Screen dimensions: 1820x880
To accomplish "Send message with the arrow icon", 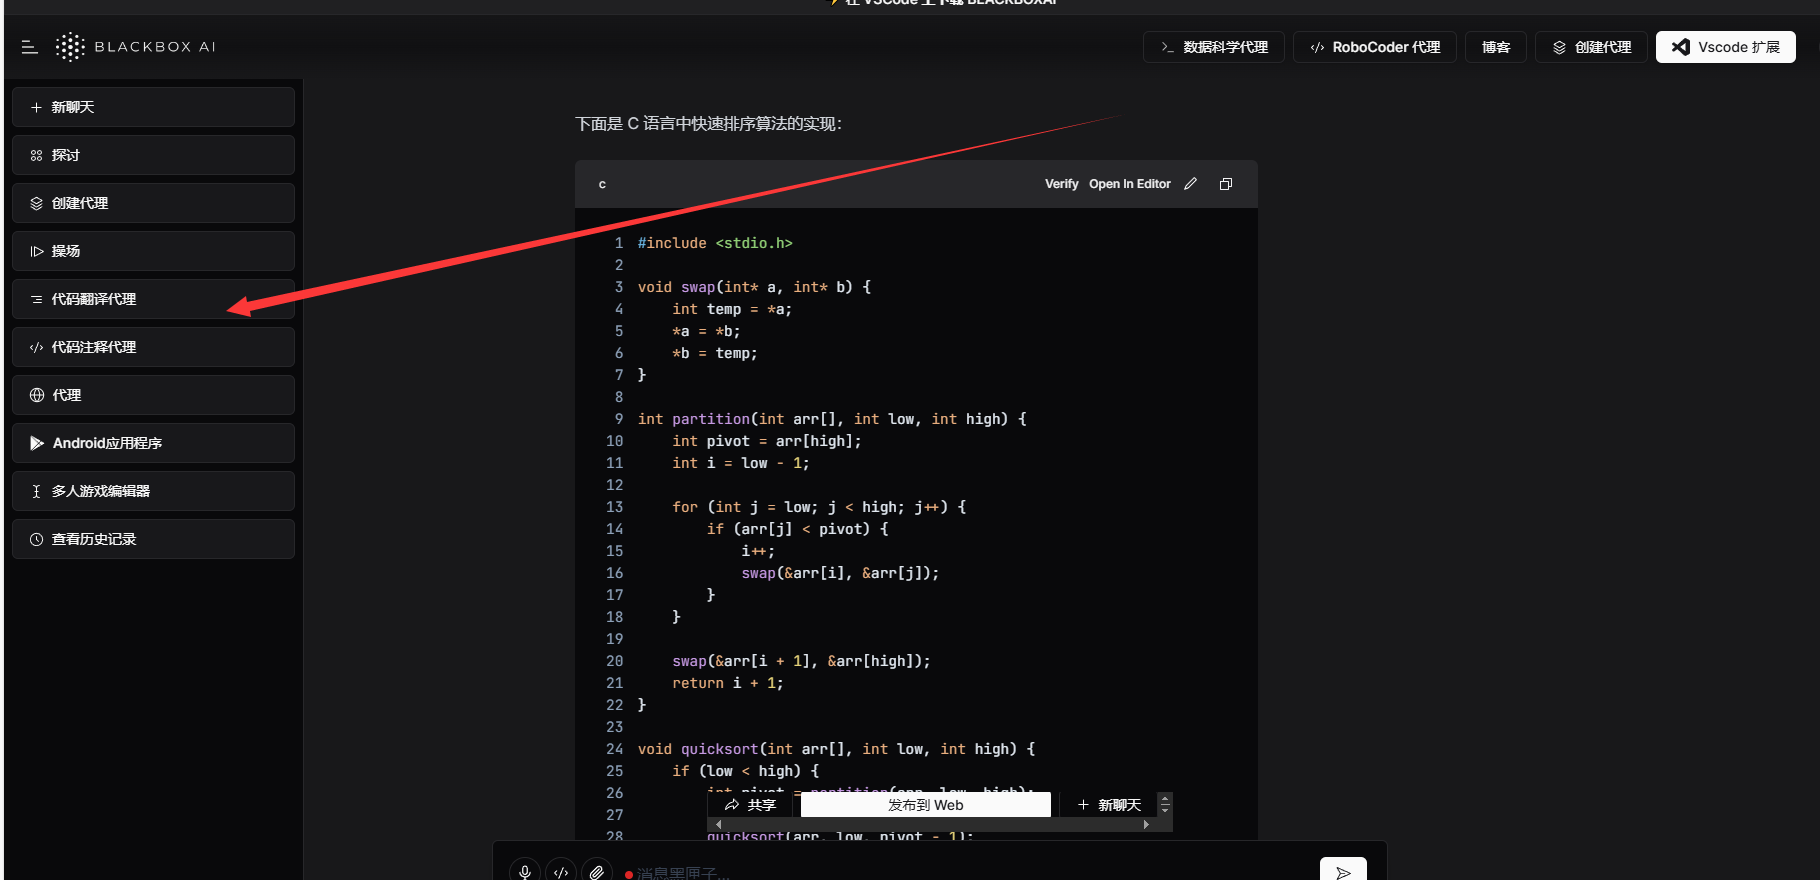I will point(1343,872).
